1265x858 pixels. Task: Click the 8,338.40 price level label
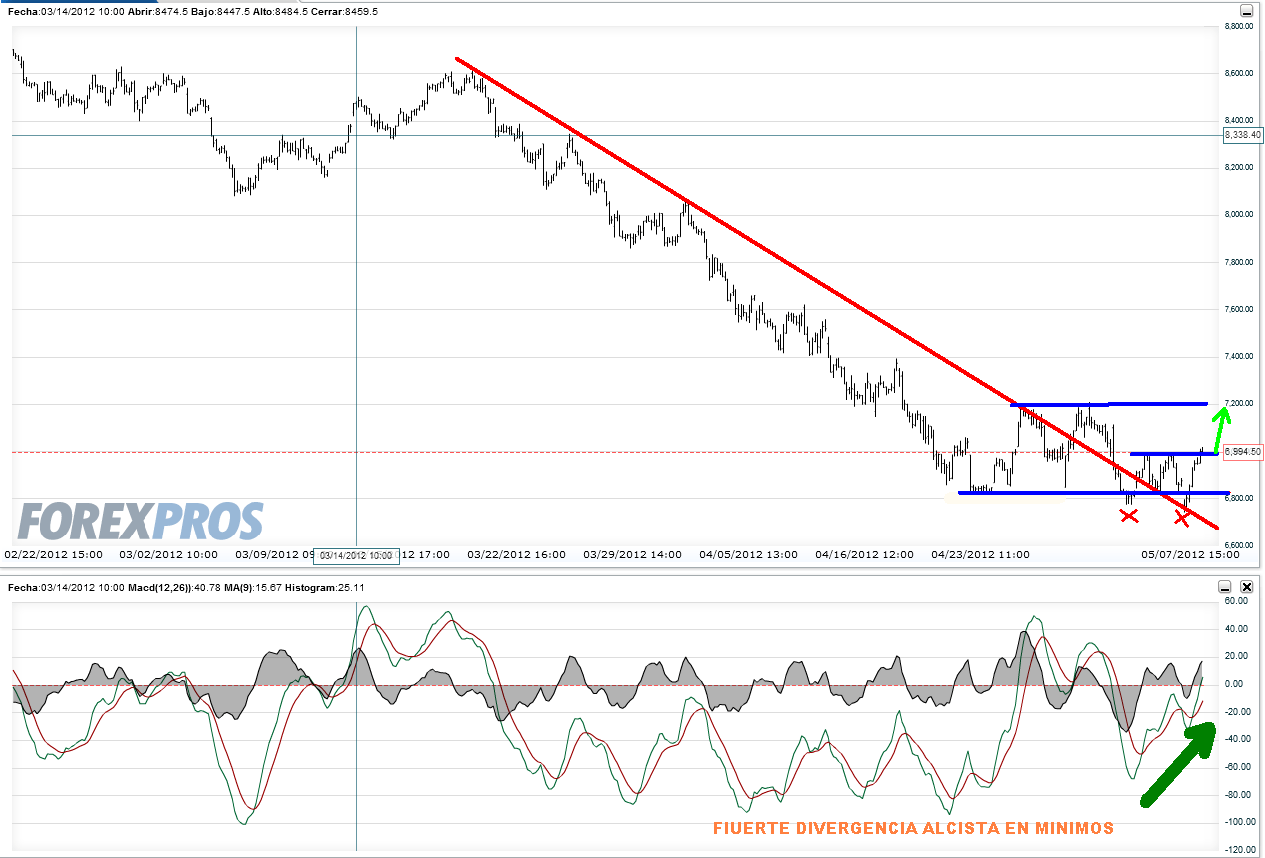pyautogui.click(x=1242, y=135)
